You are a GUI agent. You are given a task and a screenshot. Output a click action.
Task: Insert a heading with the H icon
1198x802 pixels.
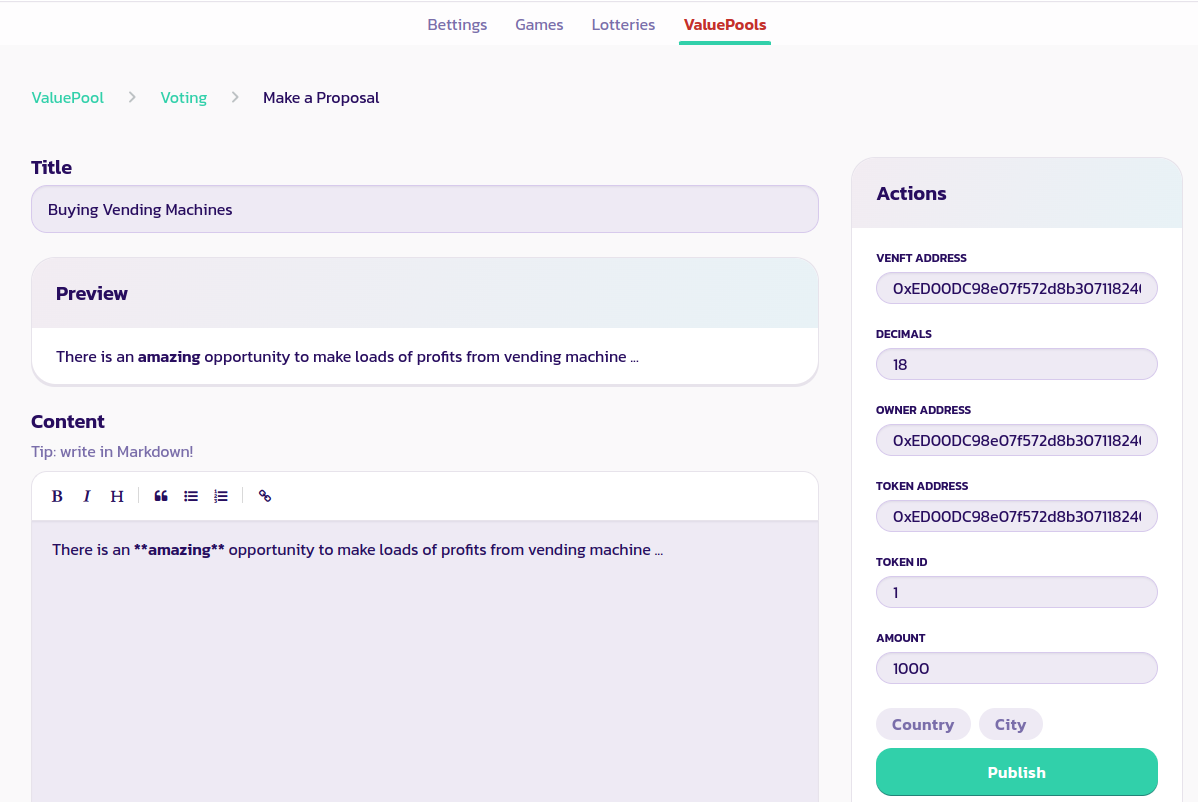(x=117, y=496)
